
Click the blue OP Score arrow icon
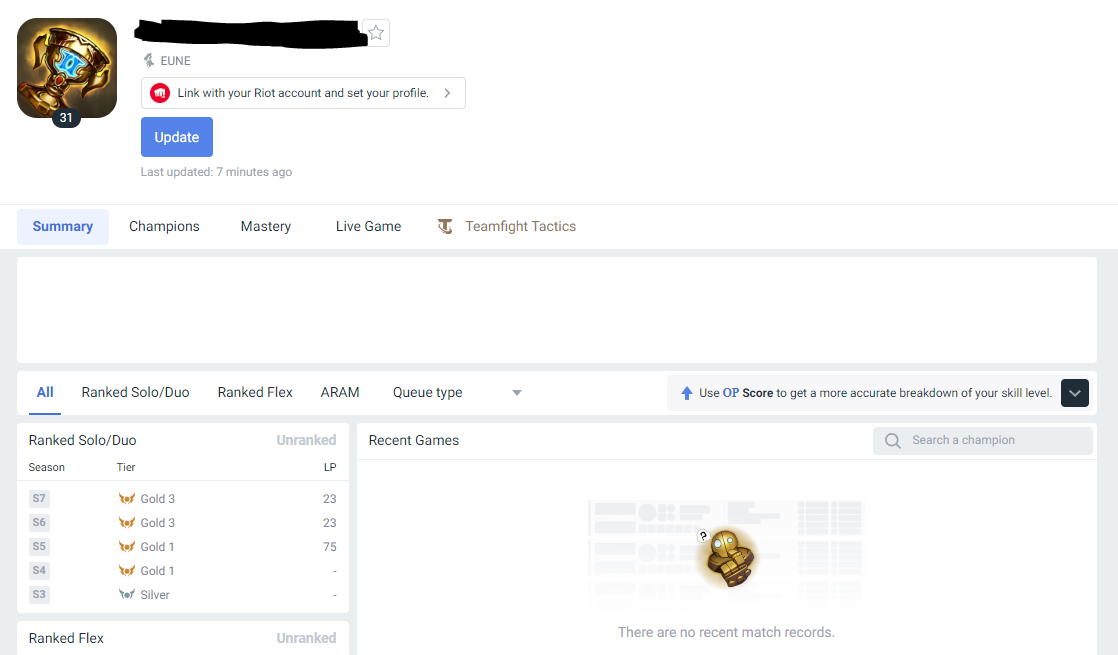click(x=687, y=393)
